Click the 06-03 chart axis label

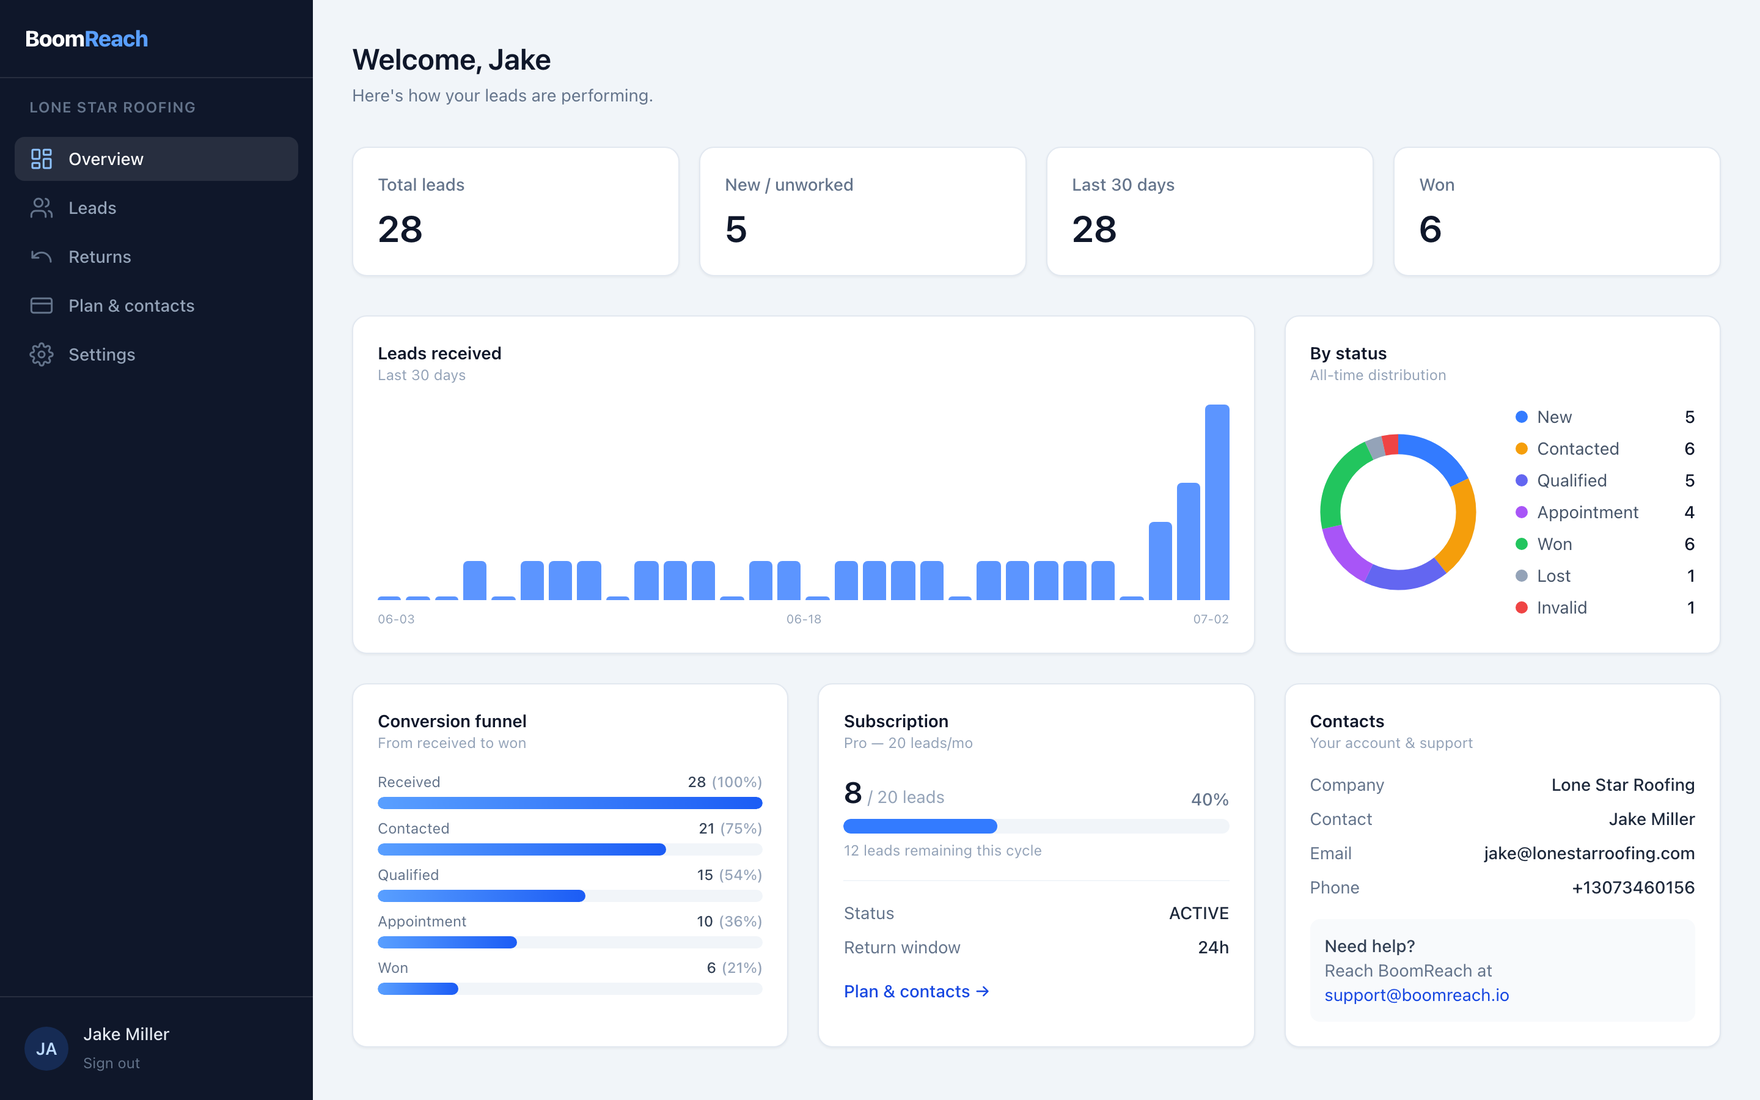pos(396,619)
